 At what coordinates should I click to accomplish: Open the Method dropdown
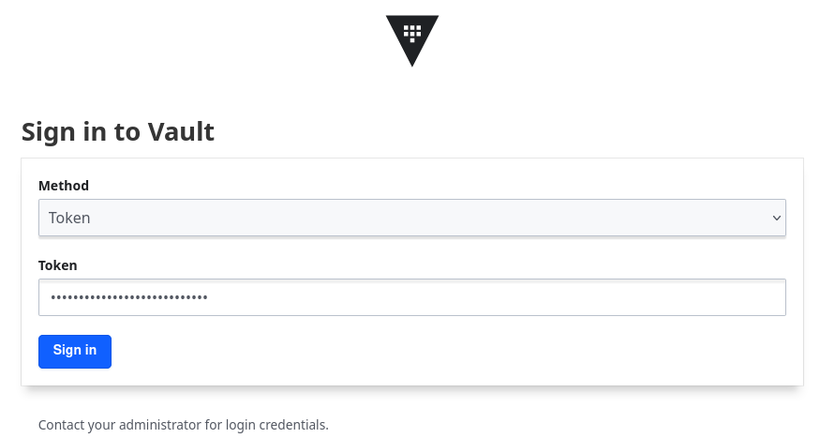pos(411,218)
